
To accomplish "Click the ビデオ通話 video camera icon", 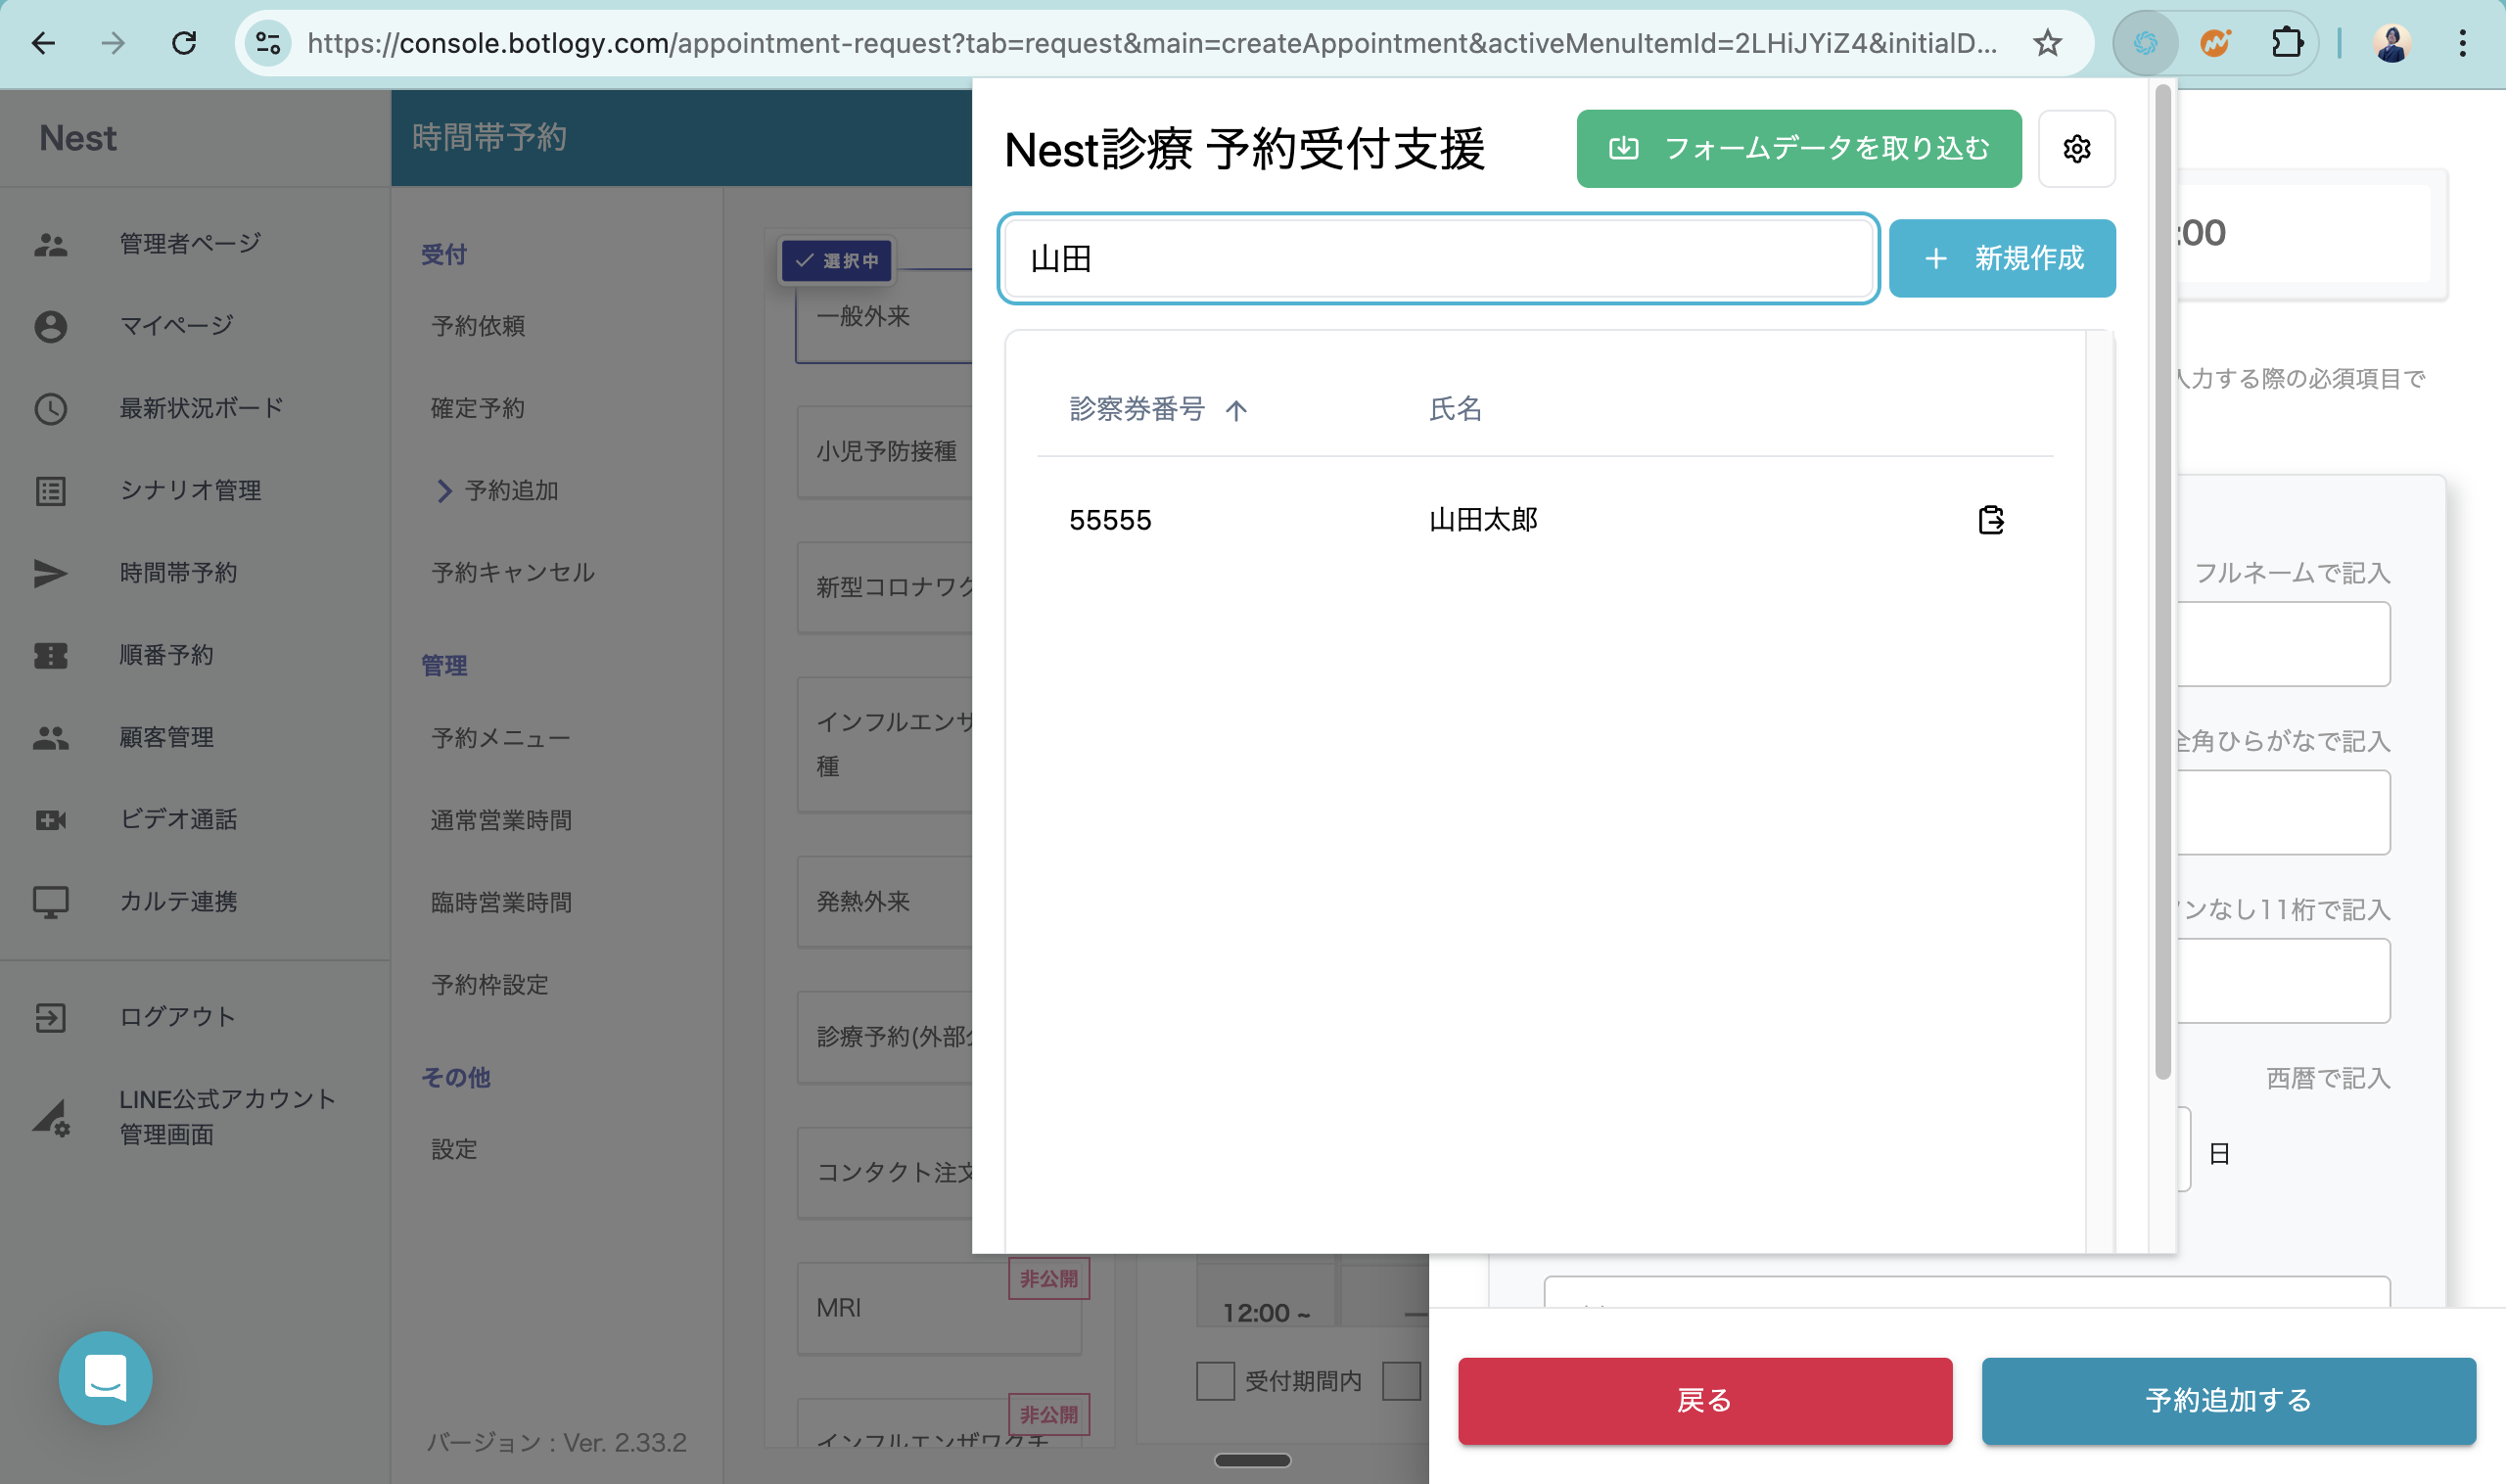I will [x=50, y=820].
